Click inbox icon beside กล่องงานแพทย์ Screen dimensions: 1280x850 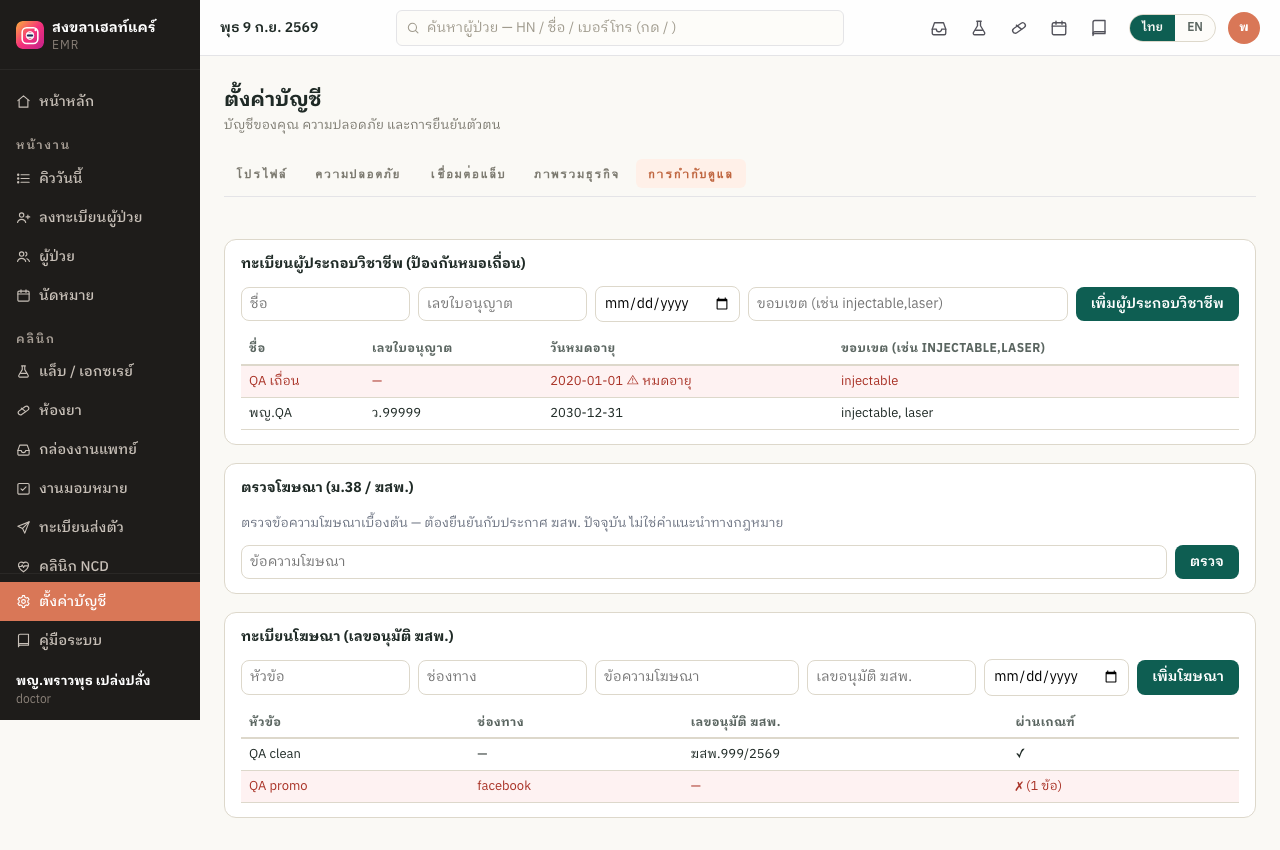coord(23,449)
